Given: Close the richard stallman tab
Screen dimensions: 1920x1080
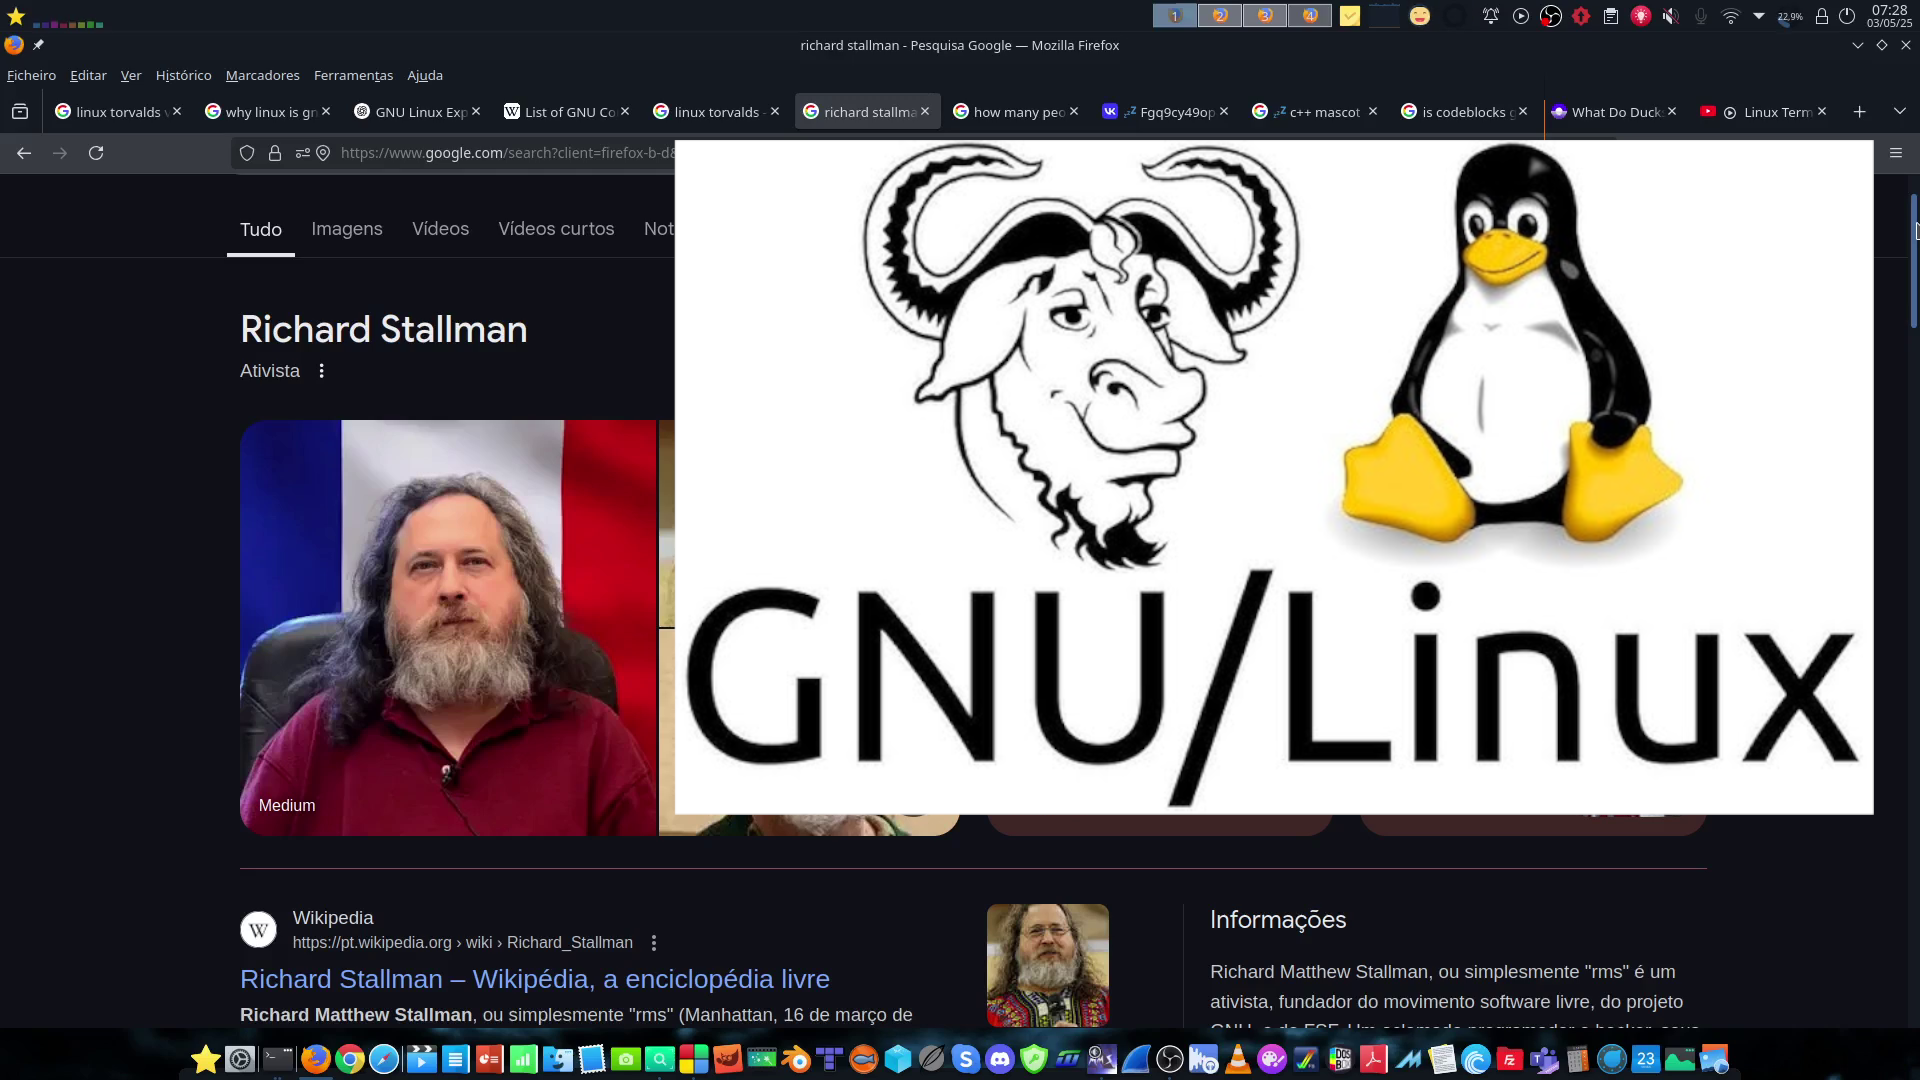Looking at the screenshot, I should (925, 112).
